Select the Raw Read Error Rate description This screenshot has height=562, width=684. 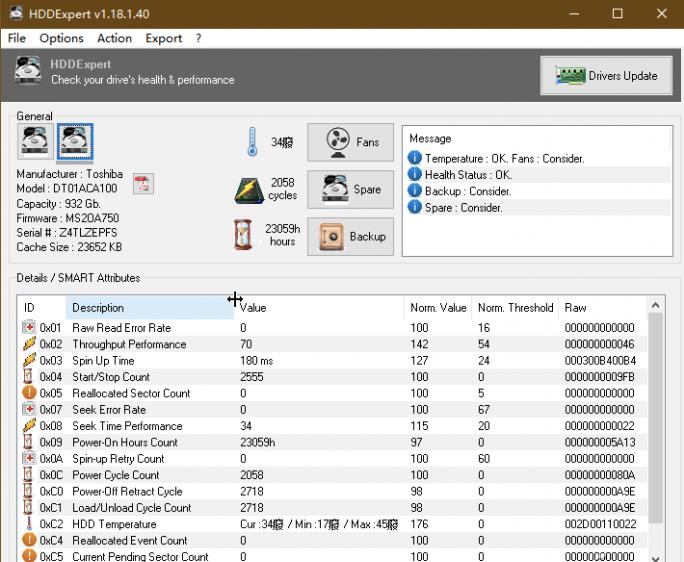click(x=121, y=328)
